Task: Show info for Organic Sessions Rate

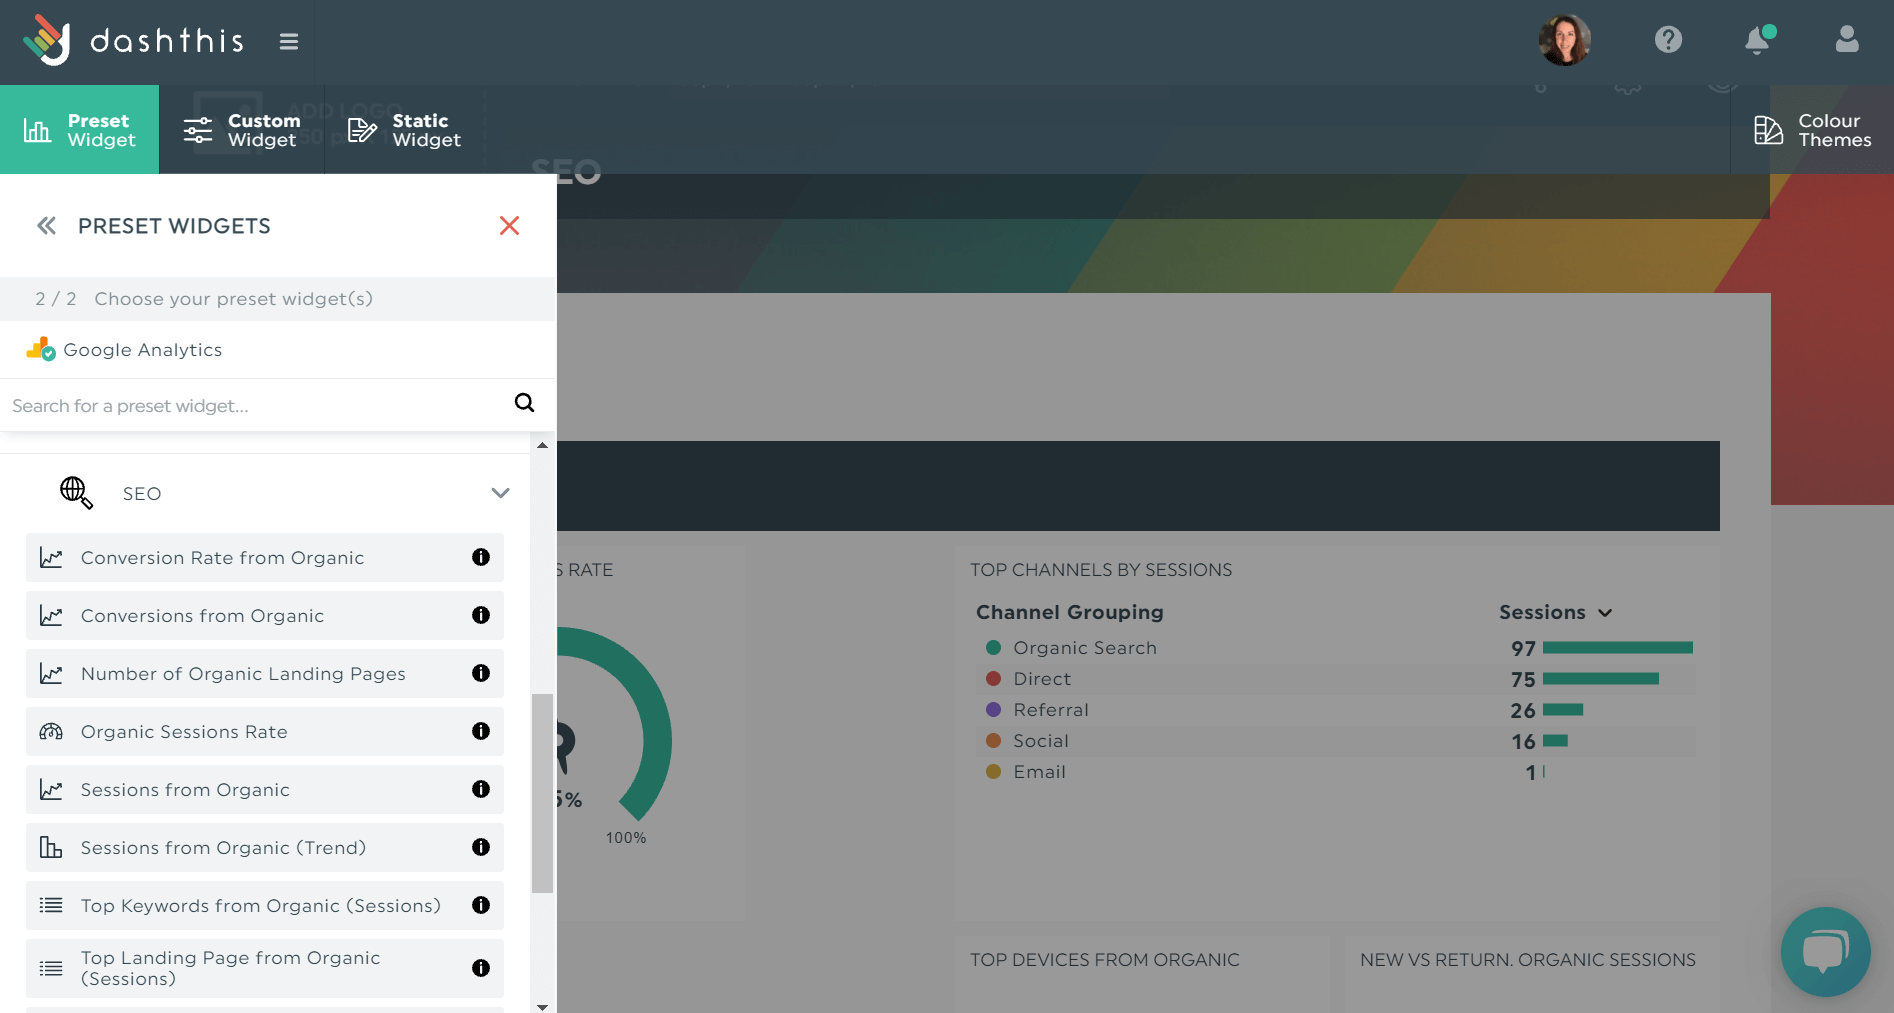Action: (481, 731)
